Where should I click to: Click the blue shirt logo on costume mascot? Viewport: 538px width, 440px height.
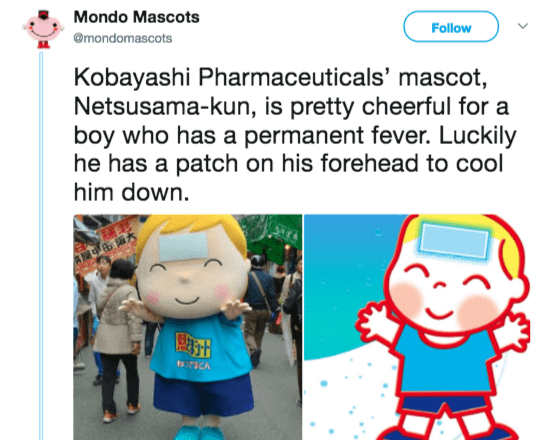(x=193, y=343)
